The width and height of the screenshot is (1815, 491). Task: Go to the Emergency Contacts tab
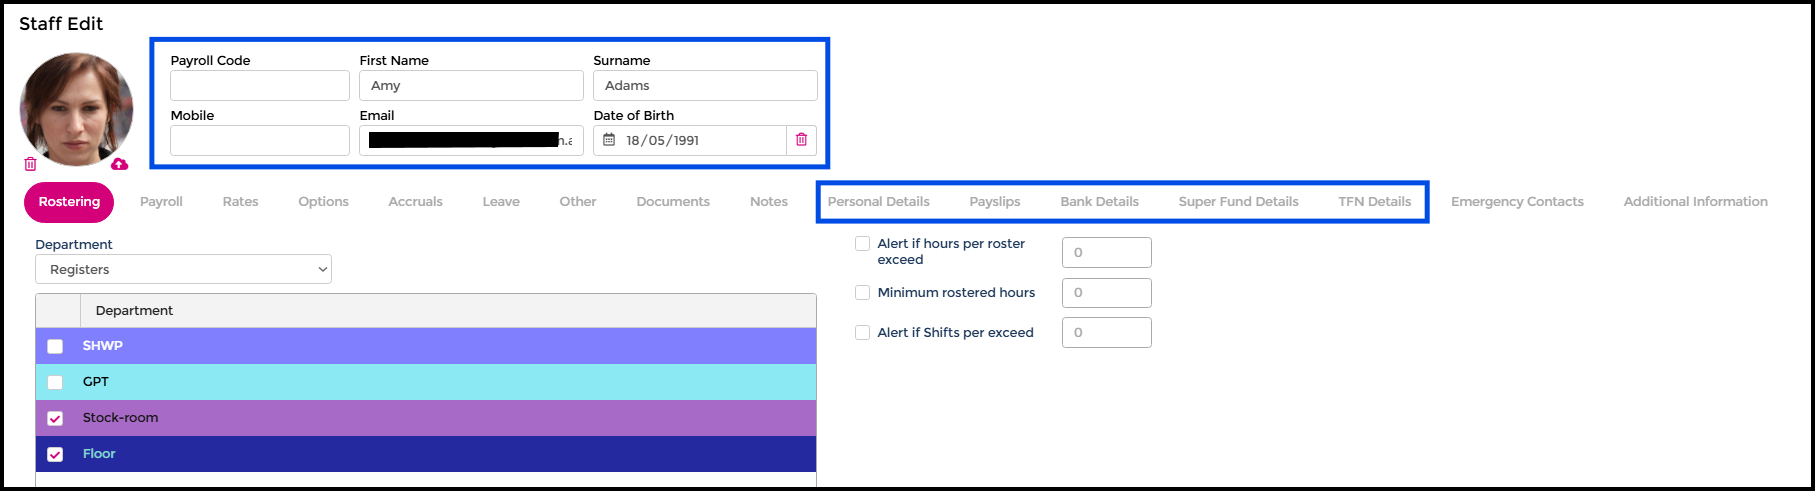pyautogui.click(x=1517, y=202)
